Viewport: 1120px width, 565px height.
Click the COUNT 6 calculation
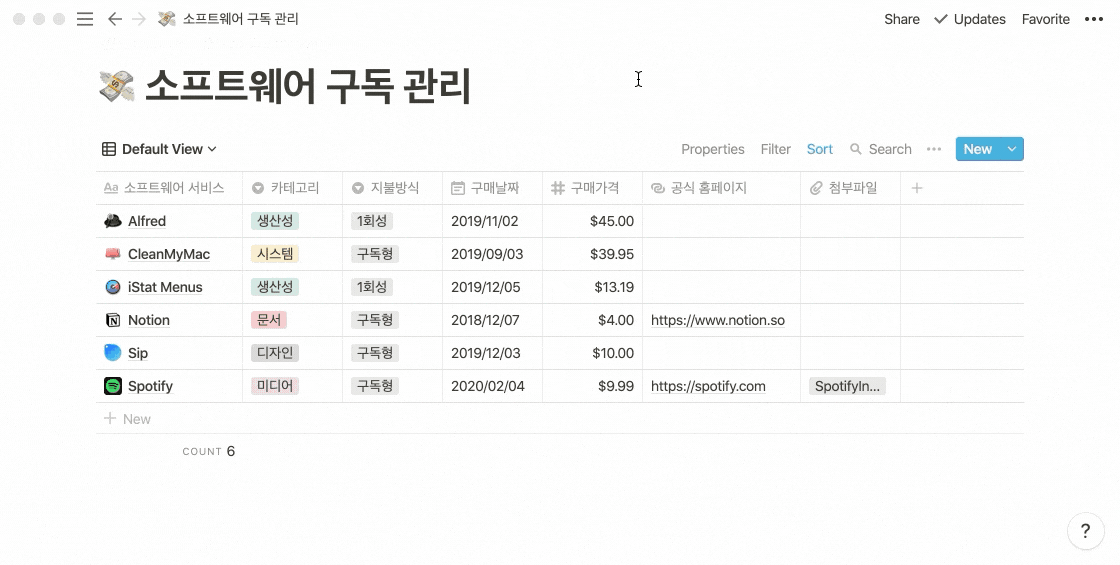[x=208, y=451]
